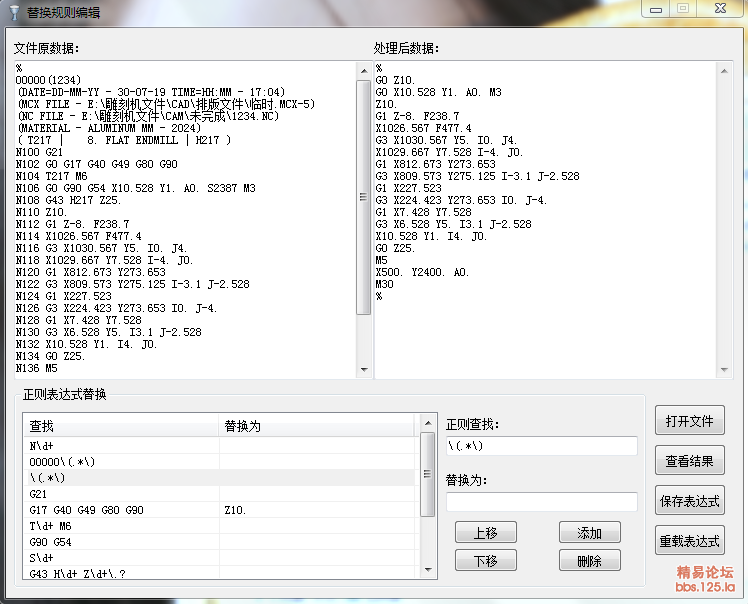
Task: Click X1026.567 F477.4 in processed data
Action: coord(423,128)
